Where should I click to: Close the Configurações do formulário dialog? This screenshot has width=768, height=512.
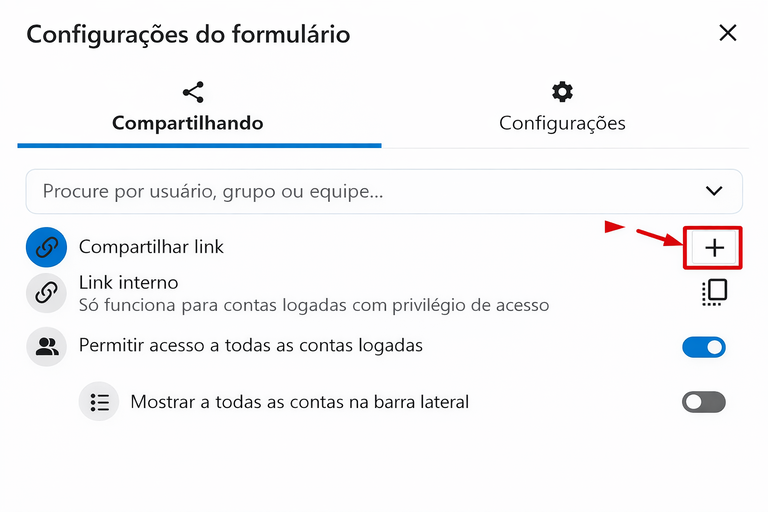coord(728,33)
